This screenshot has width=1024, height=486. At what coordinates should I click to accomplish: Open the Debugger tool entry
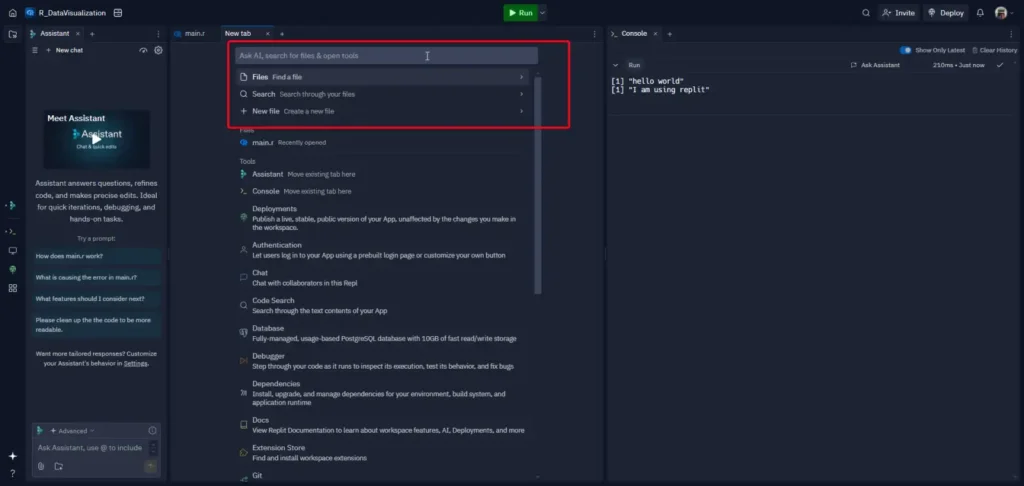point(382,361)
